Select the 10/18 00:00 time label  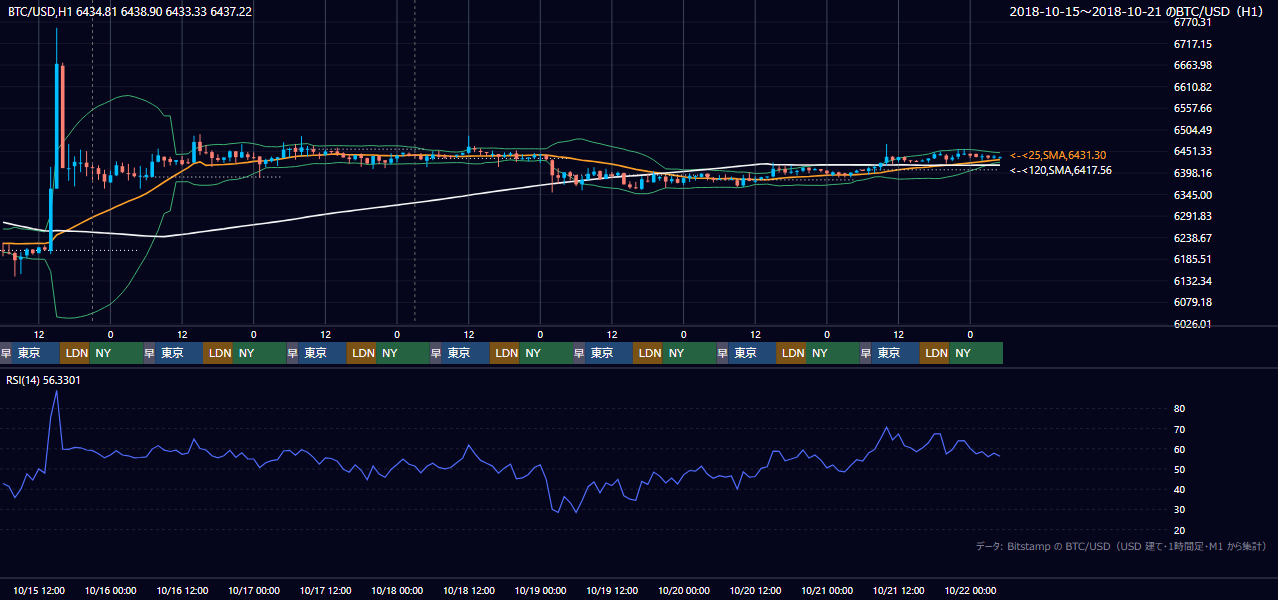pyautogui.click(x=397, y=591)
